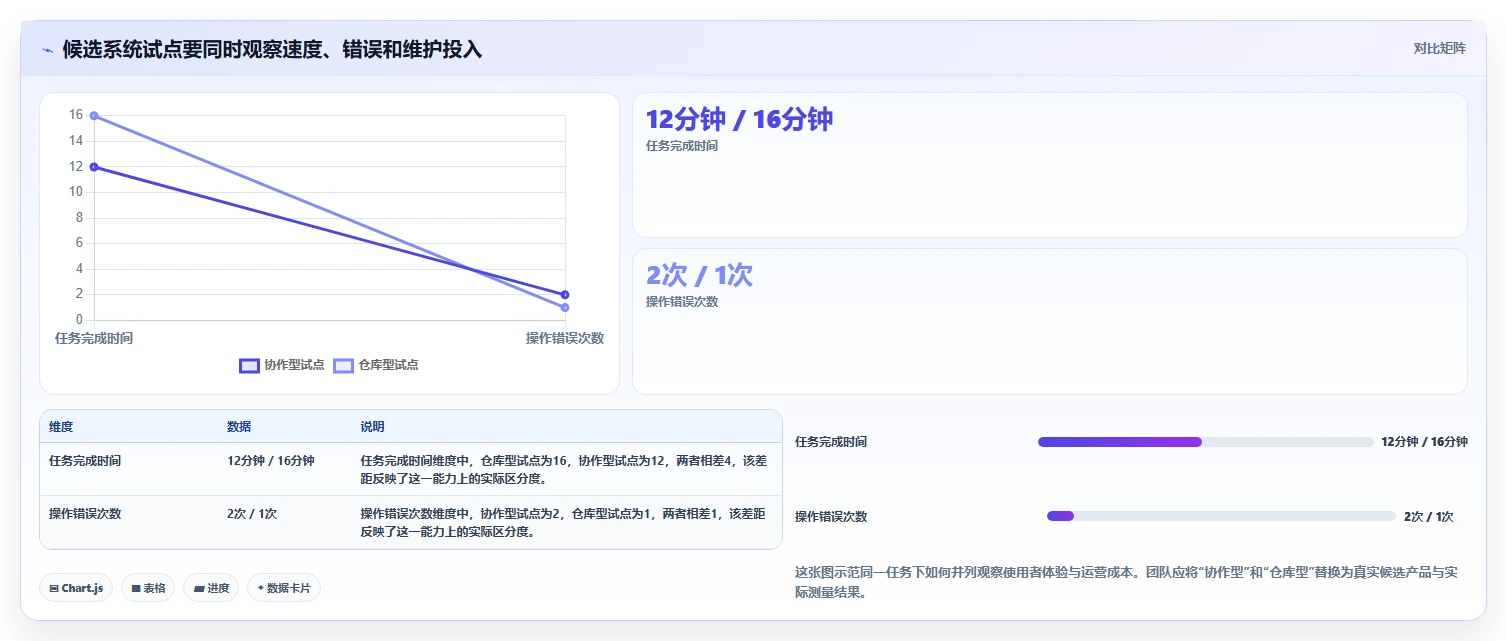Click the y-axis value 16

click(x=76, y=115)
